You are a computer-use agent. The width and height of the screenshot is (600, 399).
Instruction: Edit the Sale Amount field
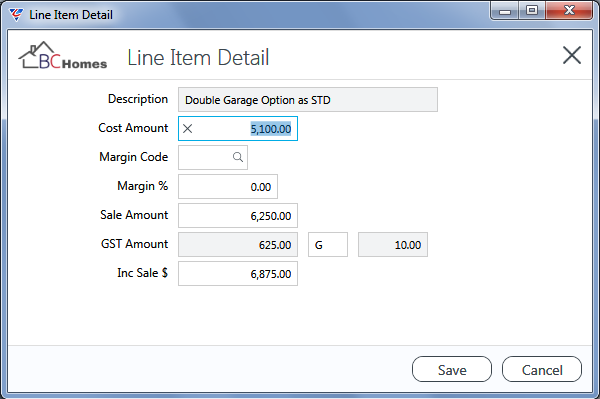pos(238,215)
